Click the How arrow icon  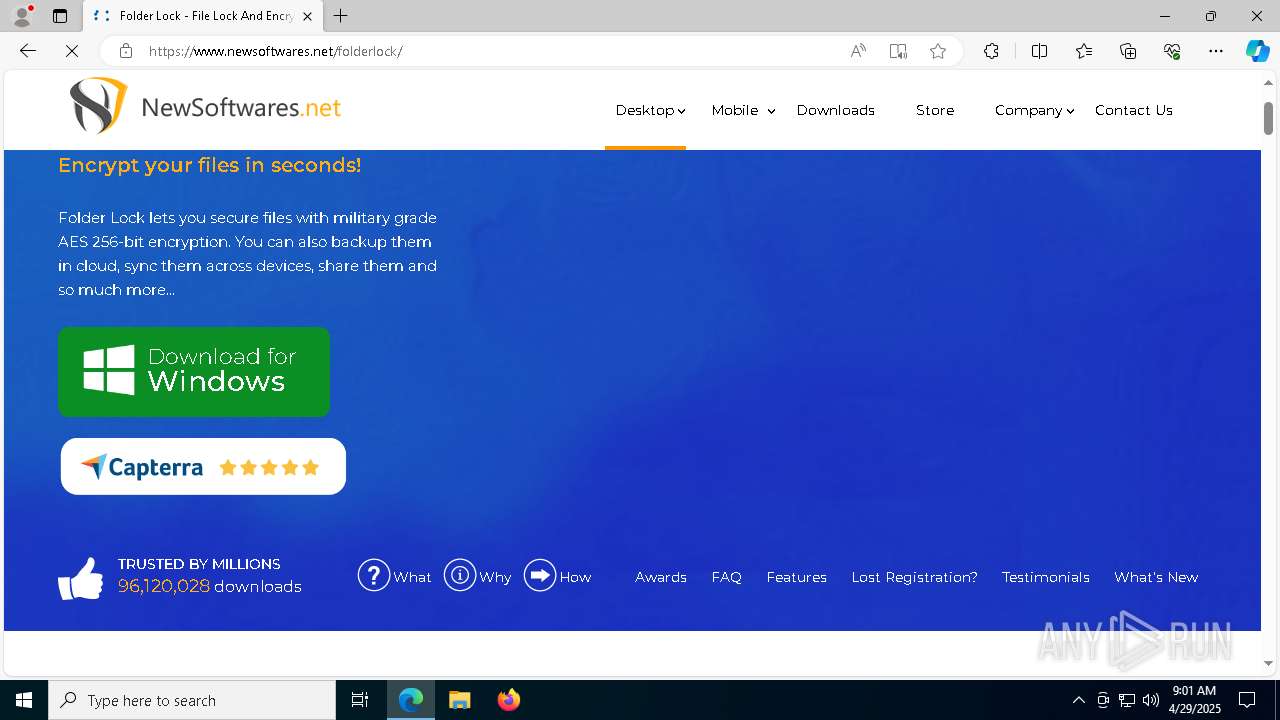tap(540, 575)
